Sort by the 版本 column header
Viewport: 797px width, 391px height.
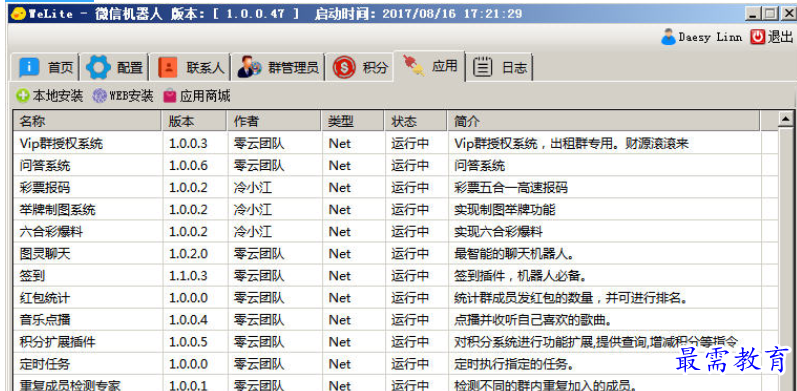195,122
